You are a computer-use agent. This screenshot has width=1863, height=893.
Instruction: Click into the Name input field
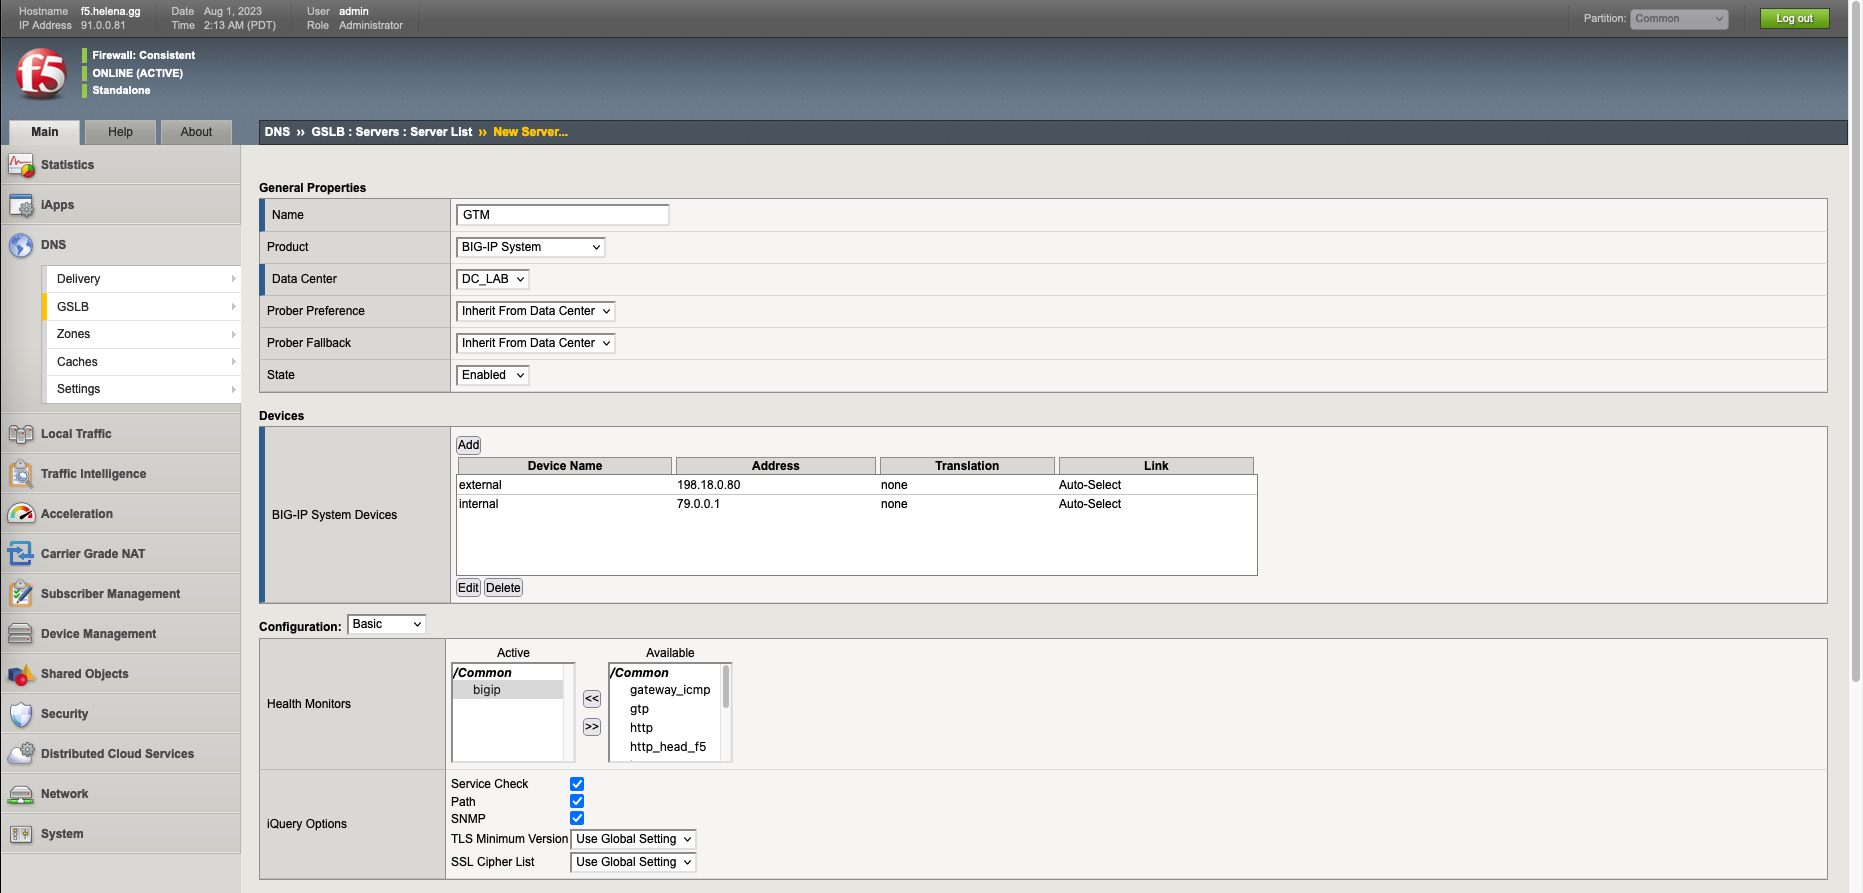point(562,215)
